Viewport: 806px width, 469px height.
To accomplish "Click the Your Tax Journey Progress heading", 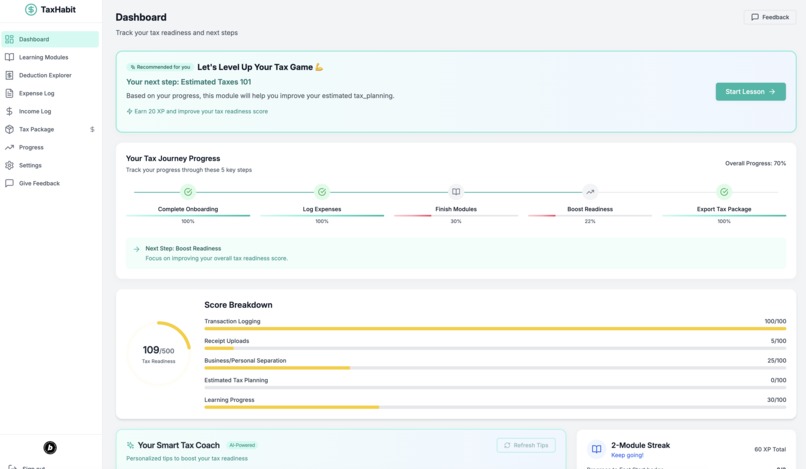I will click(x=173, y=158).
